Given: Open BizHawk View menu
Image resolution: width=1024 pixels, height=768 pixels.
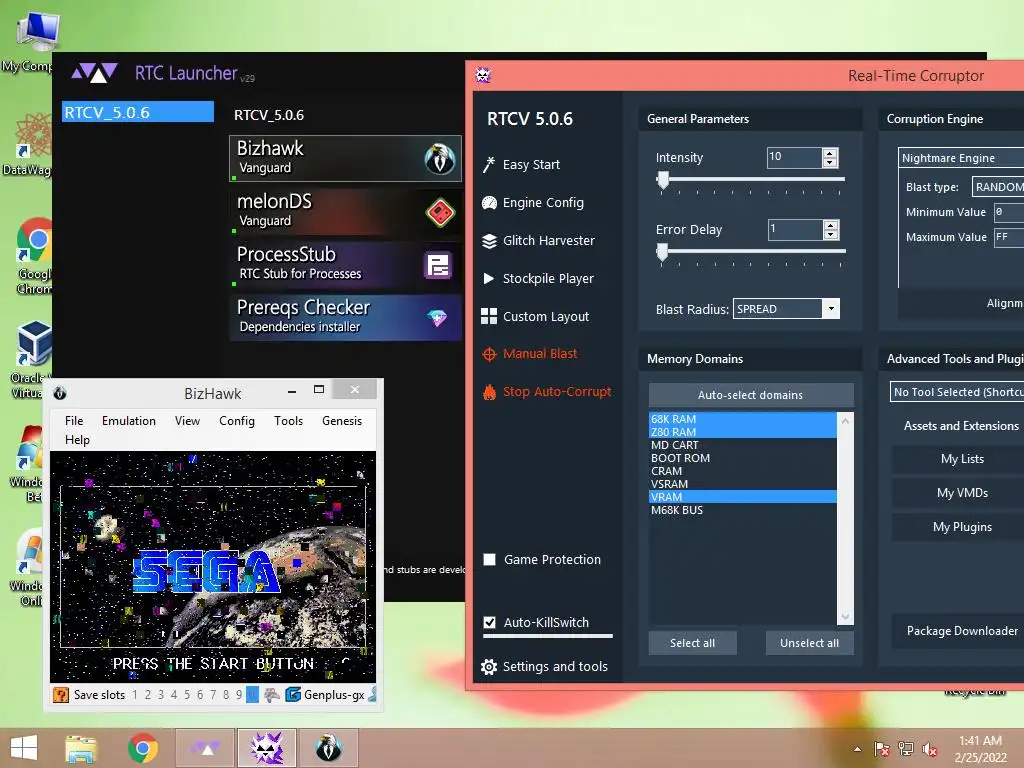Looking at the screenshot, I should tap(187, 421).
